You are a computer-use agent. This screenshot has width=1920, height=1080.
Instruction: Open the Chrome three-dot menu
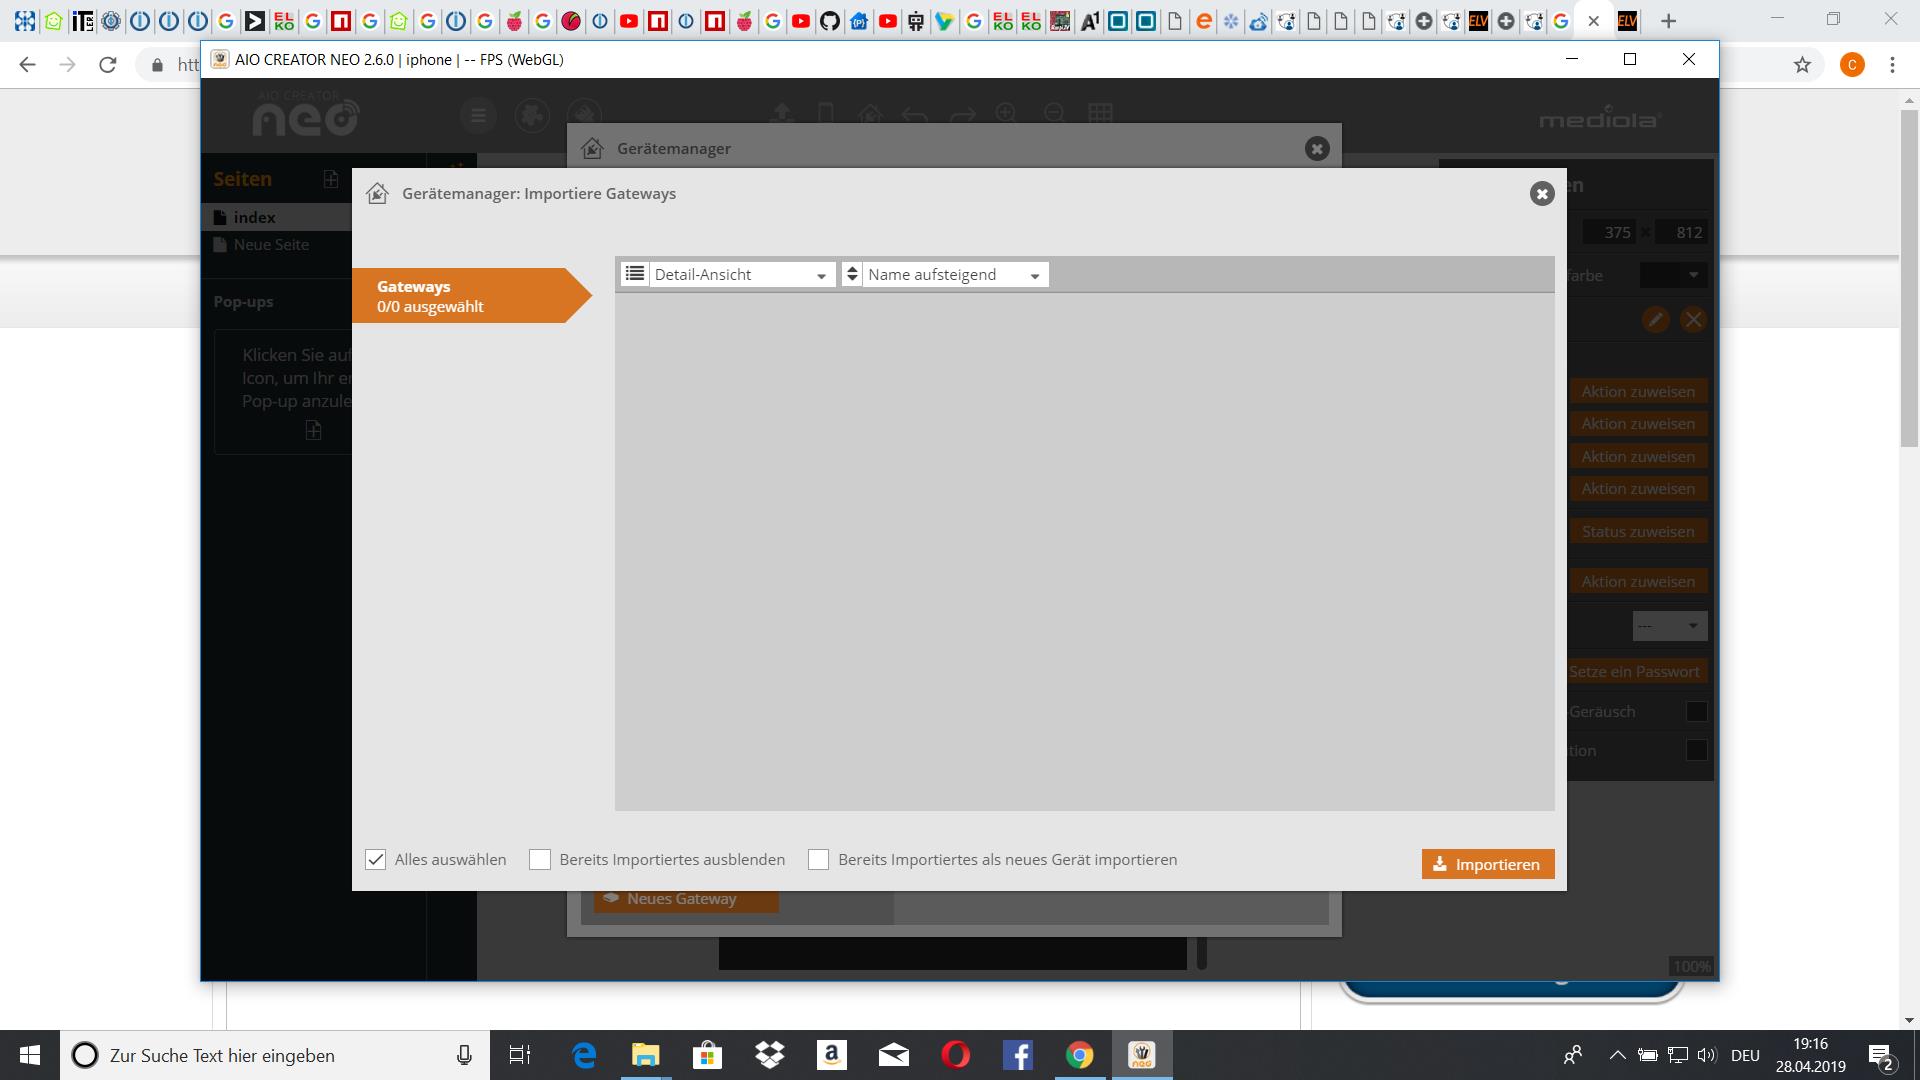(1892, 65)
